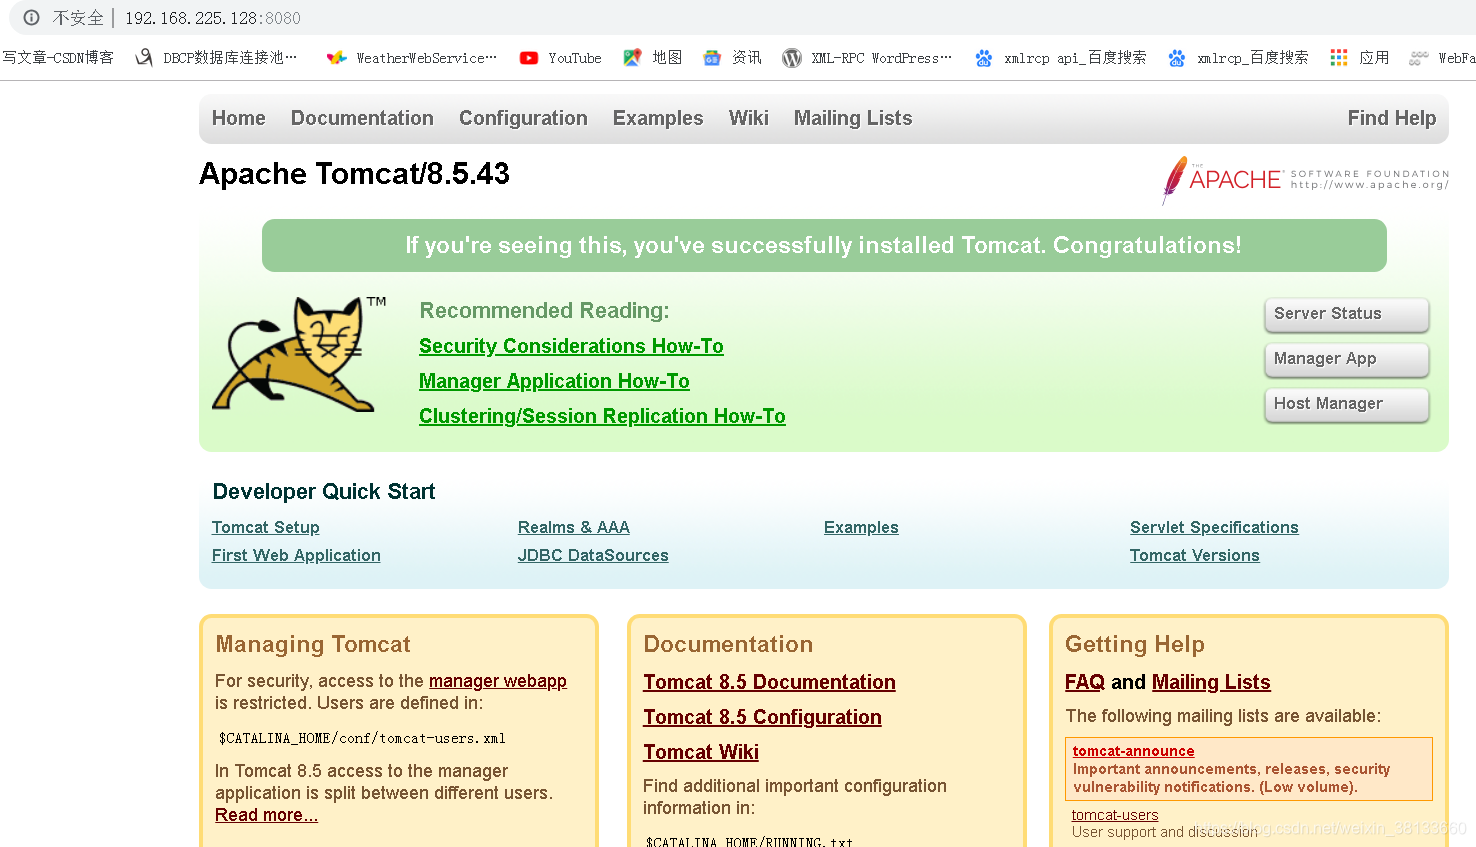Click the Host Manager button
Image resolution: width=1476 pixels, height=847 pixels.
[1347, 404]
